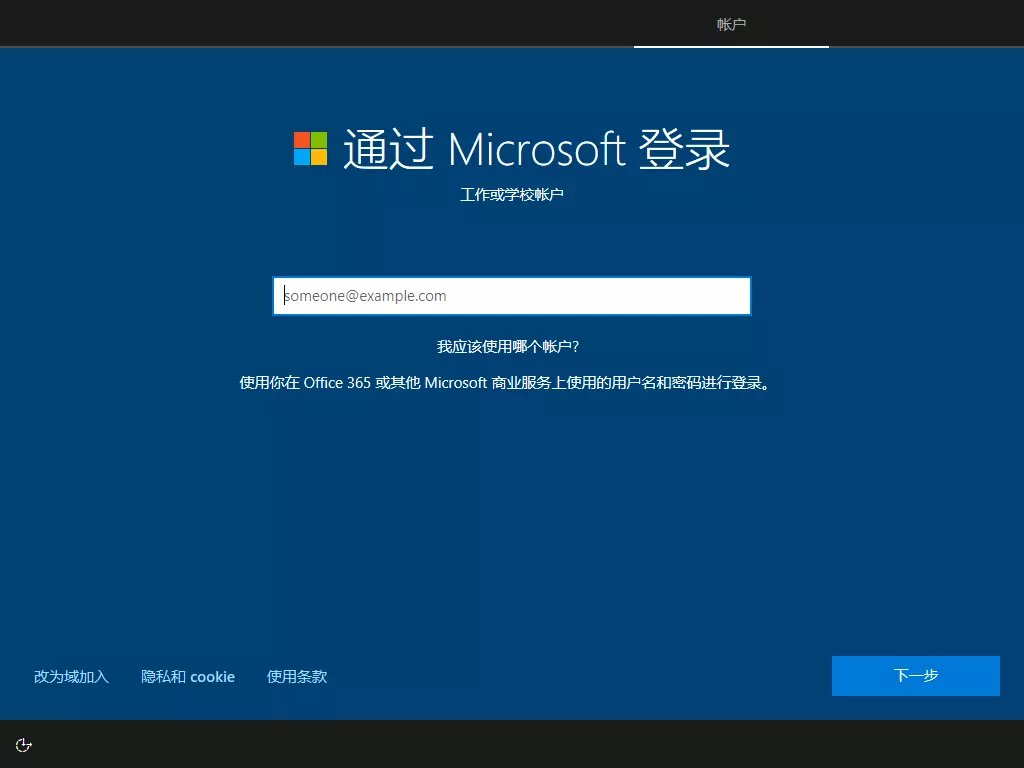The height and width of the screenshot is (768, 1024).
Task: Click the 工作或学校帐户 subtitle text
Action: coord(511,195)
